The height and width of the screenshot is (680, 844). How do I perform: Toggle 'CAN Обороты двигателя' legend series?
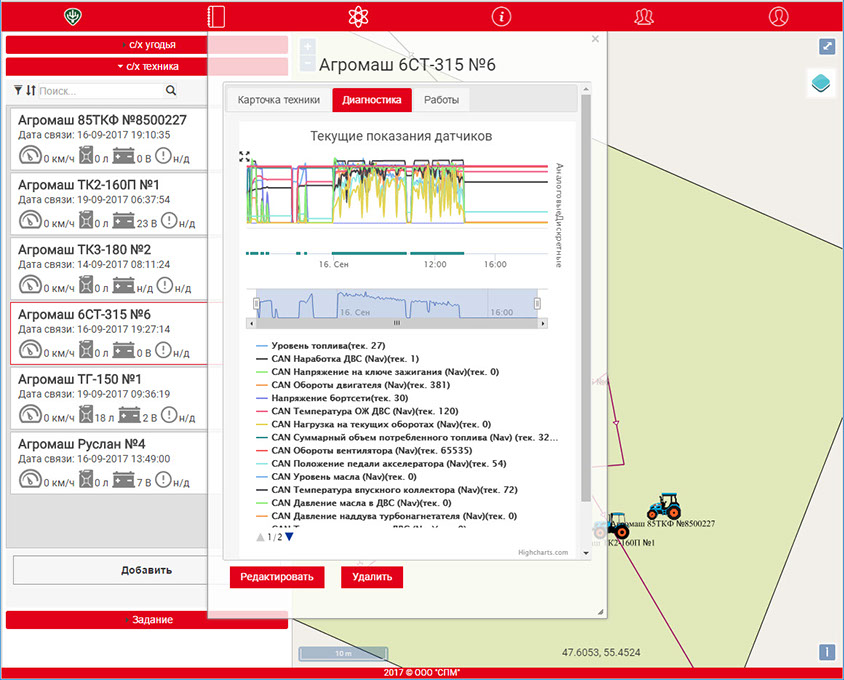point(349,384)
